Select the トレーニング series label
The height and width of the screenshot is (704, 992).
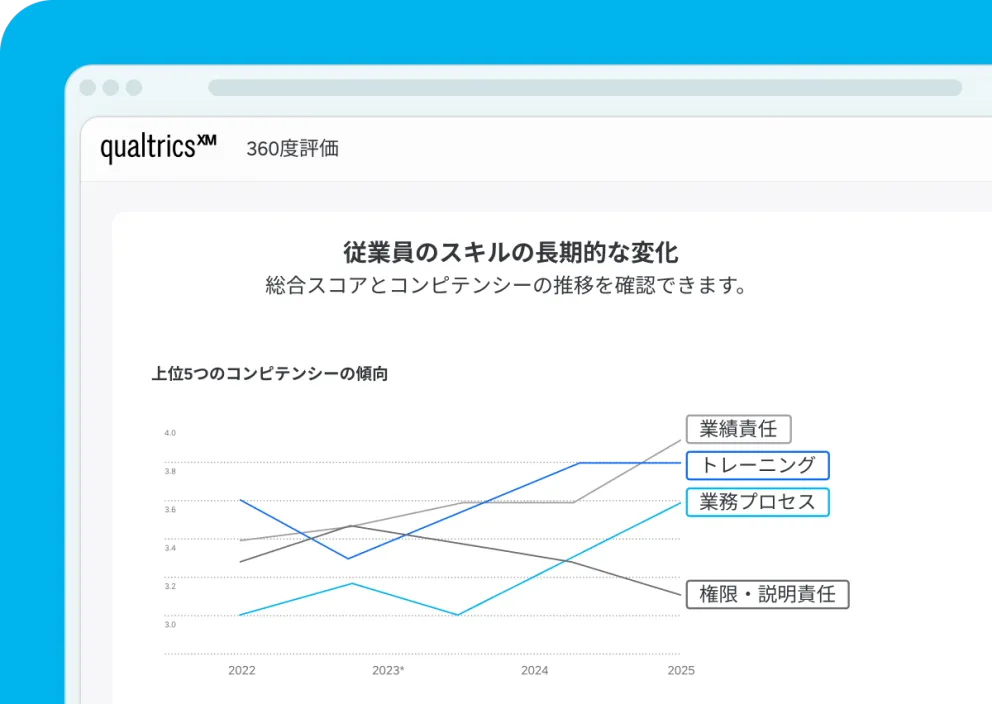757,465
